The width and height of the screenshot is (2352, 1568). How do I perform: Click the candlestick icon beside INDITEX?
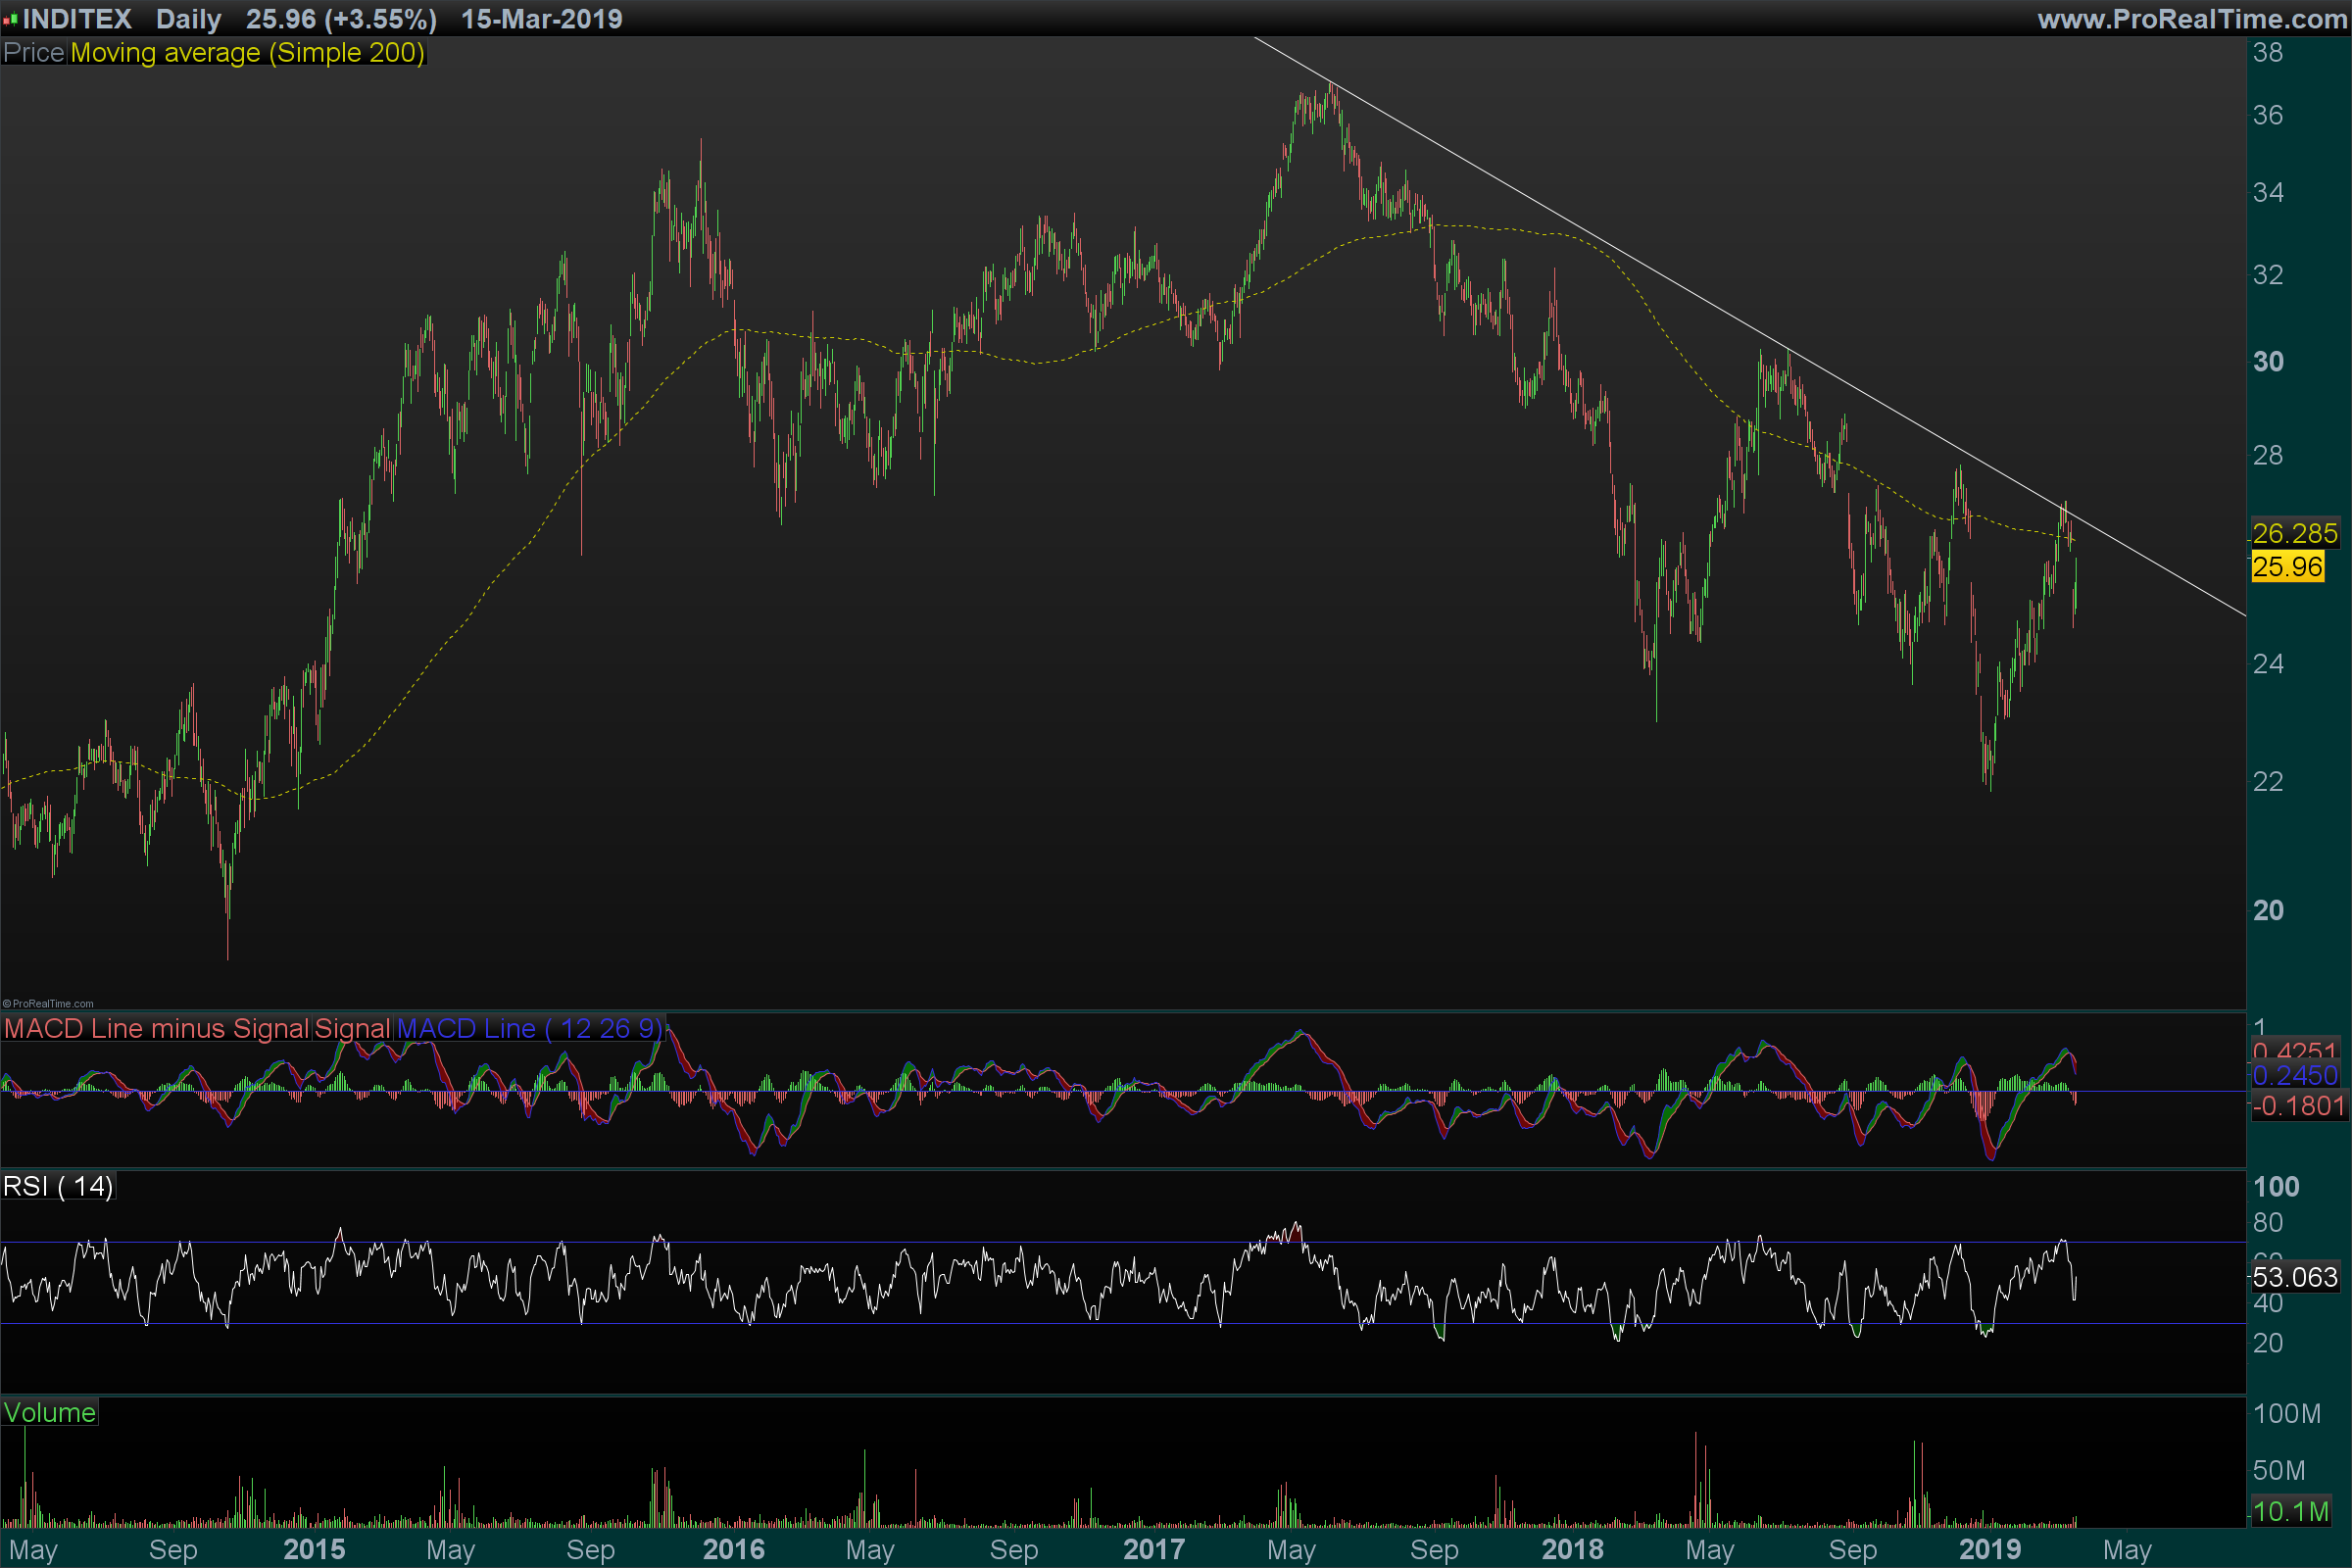click(x=10, y=19)
